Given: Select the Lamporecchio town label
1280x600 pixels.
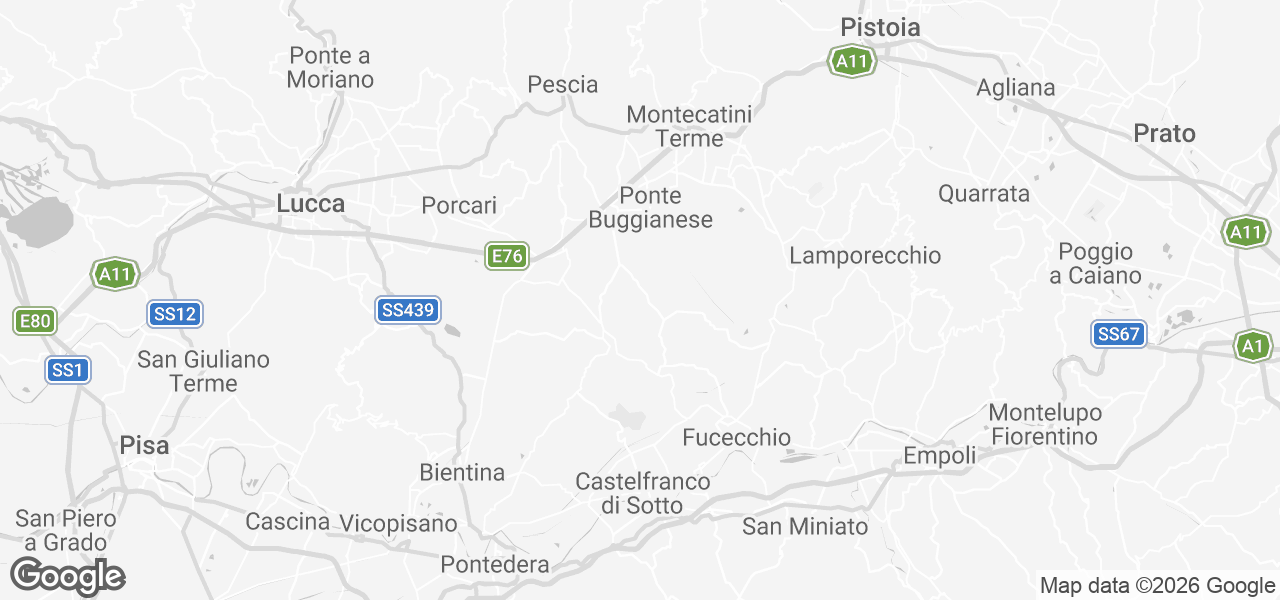Looking at the screenshot, I should coord(865,256).
